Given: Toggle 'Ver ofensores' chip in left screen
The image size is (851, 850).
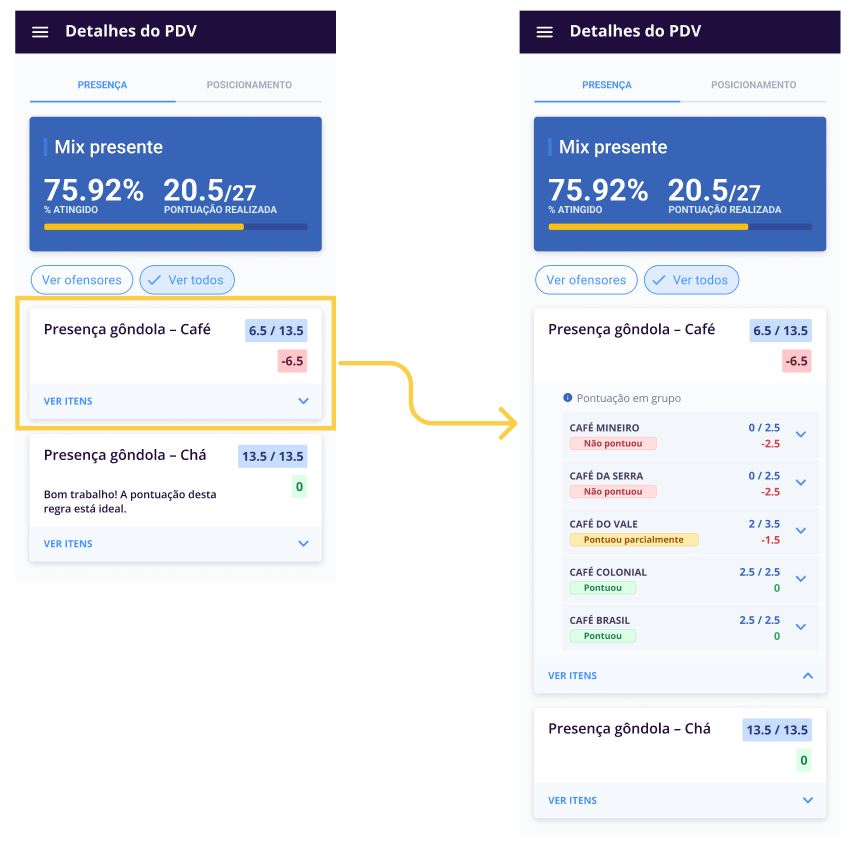Looking at the screenshot, I should pos(82,280).
